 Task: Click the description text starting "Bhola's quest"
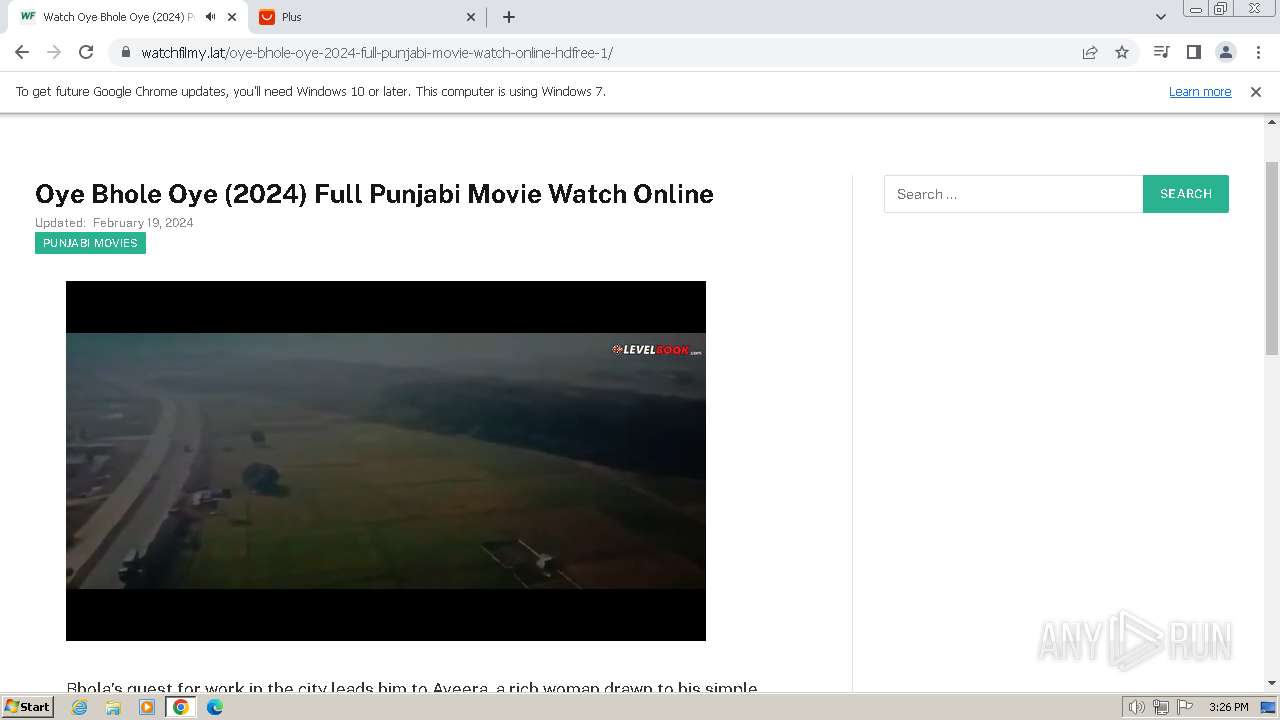(412, 686)
